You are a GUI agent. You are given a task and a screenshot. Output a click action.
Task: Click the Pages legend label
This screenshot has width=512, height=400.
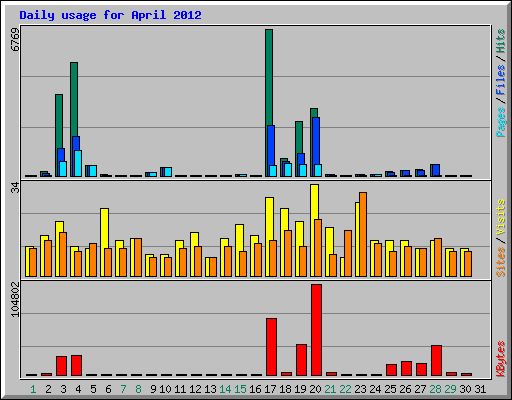[501, 122]
